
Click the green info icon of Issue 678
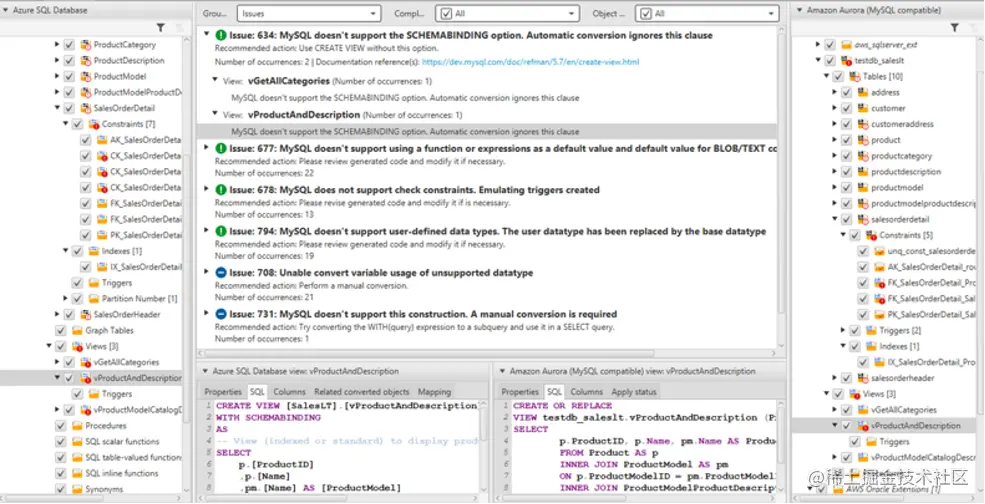(220, 190)
